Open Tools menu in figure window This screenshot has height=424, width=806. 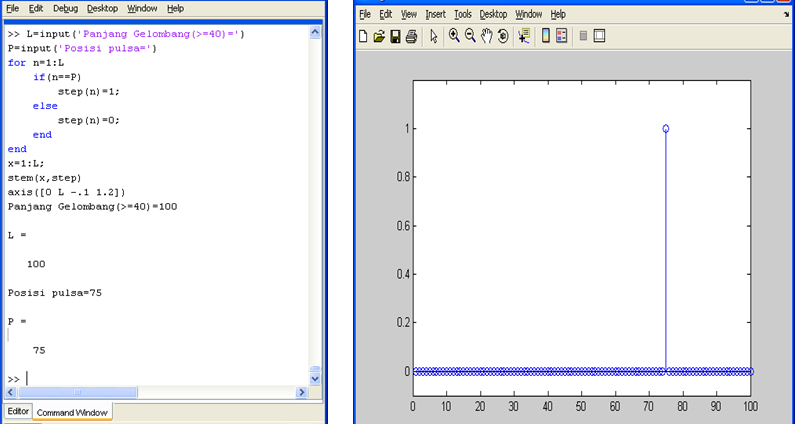pyautogui.click(x=463, y=14)
